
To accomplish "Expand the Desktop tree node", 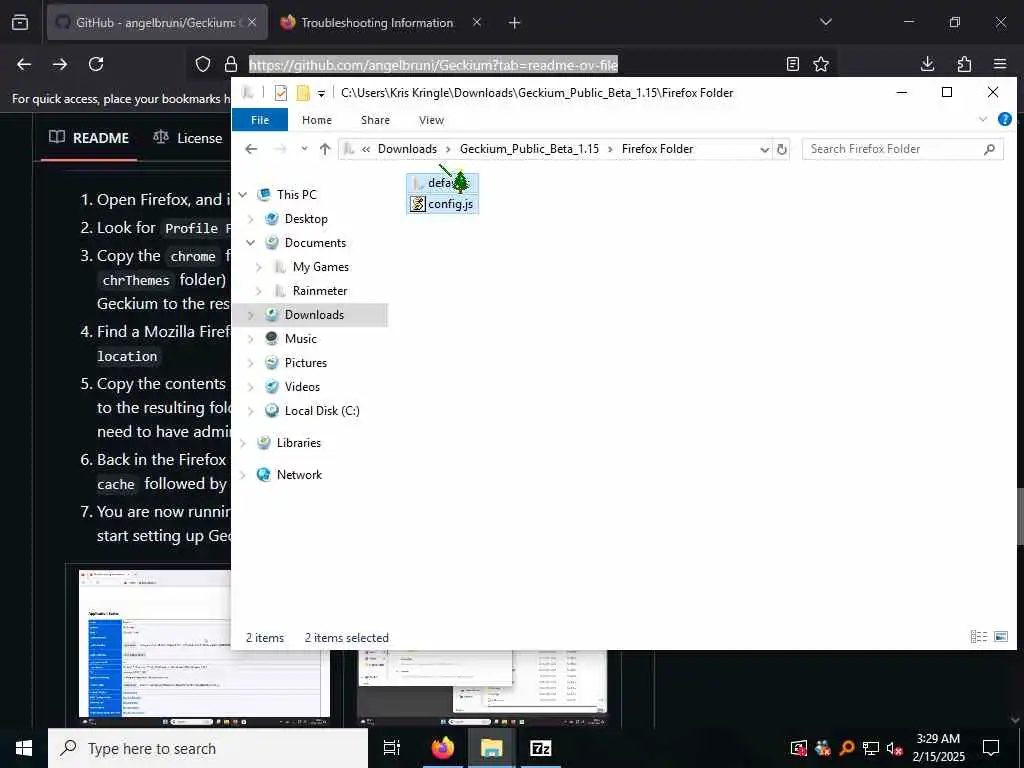I will (x=251, y=219).
